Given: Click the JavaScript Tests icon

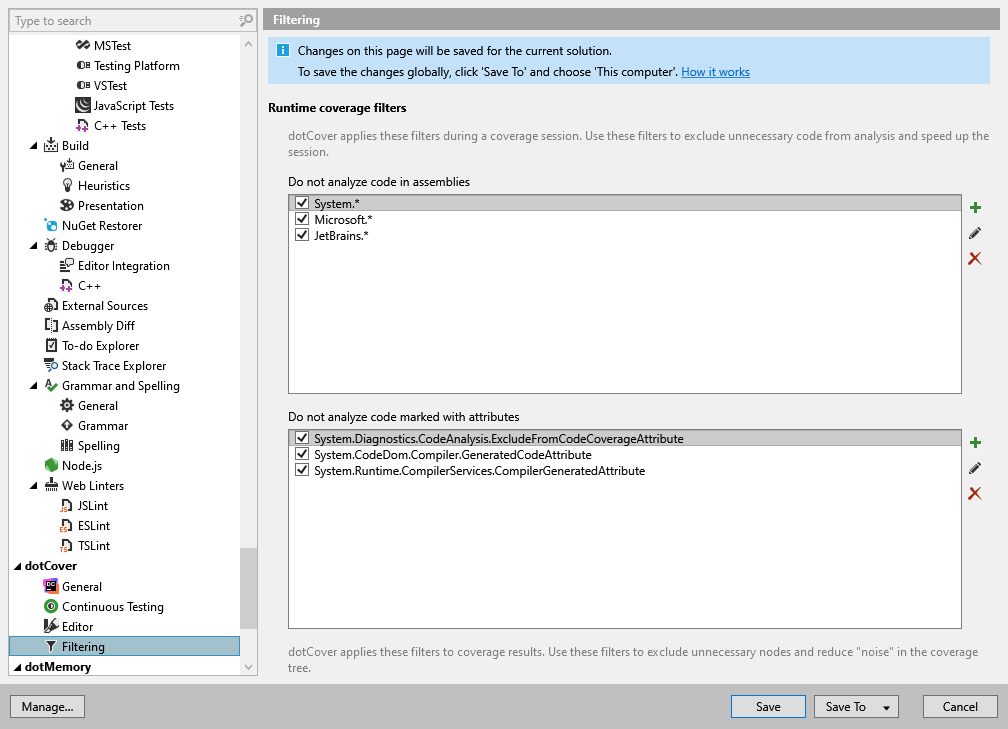Looking at the screenshot, I should click(x=82, y=105).
